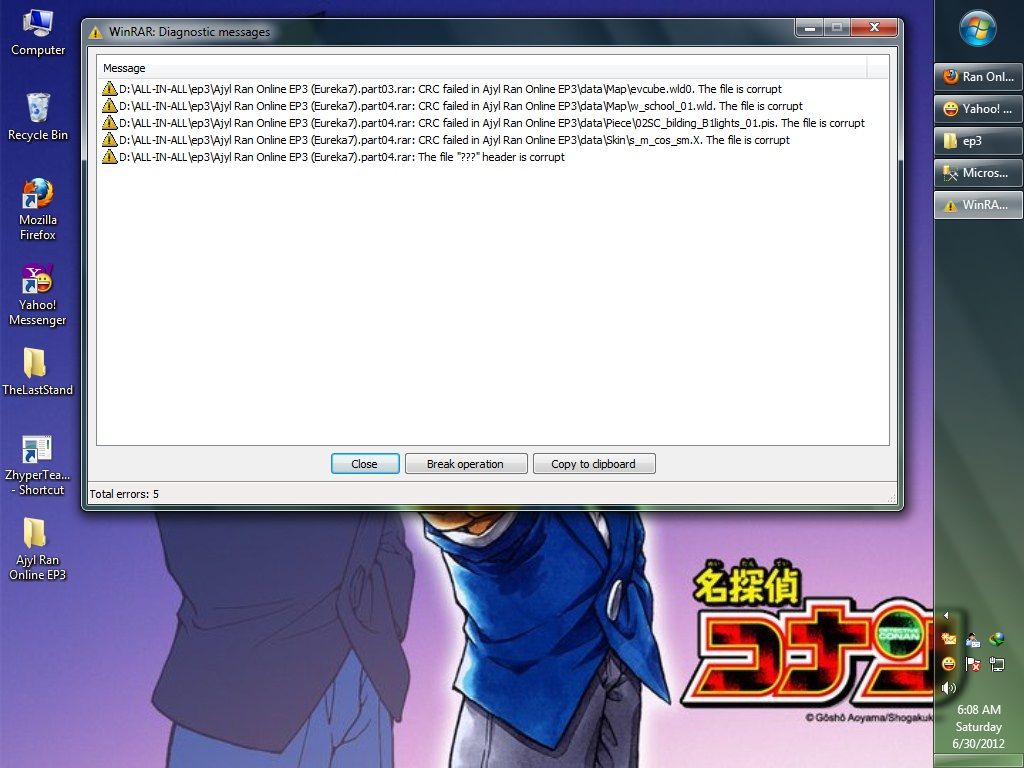Click the volume speaker tray icon

(948, 687)
